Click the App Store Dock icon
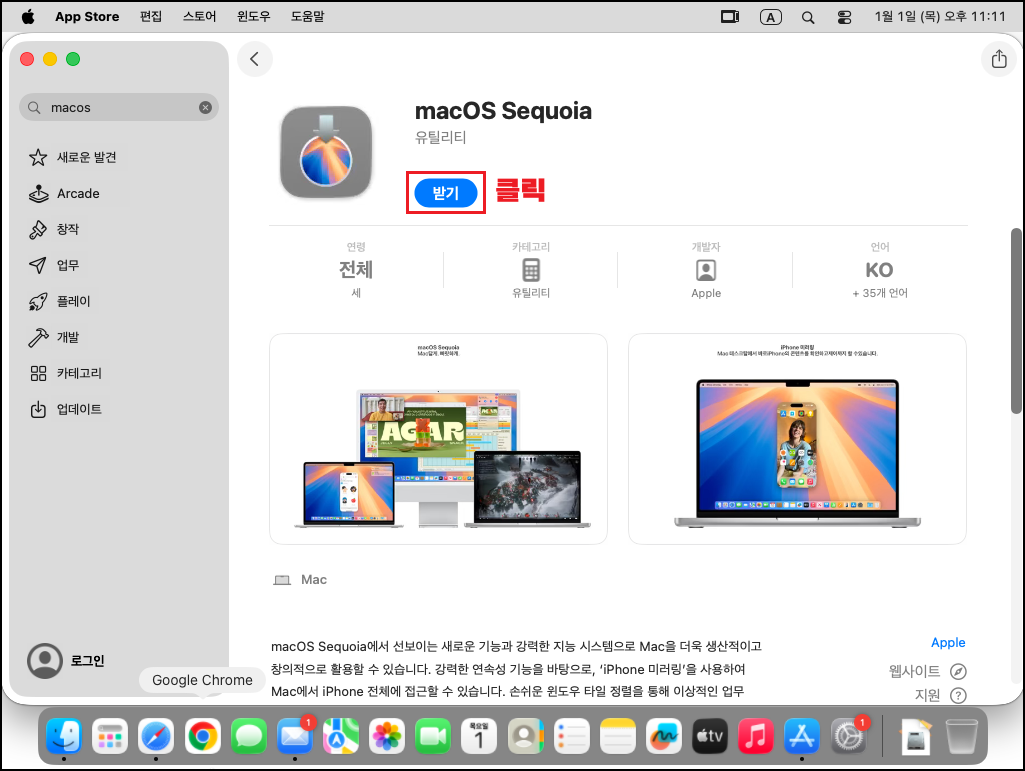 click(802, 736)
